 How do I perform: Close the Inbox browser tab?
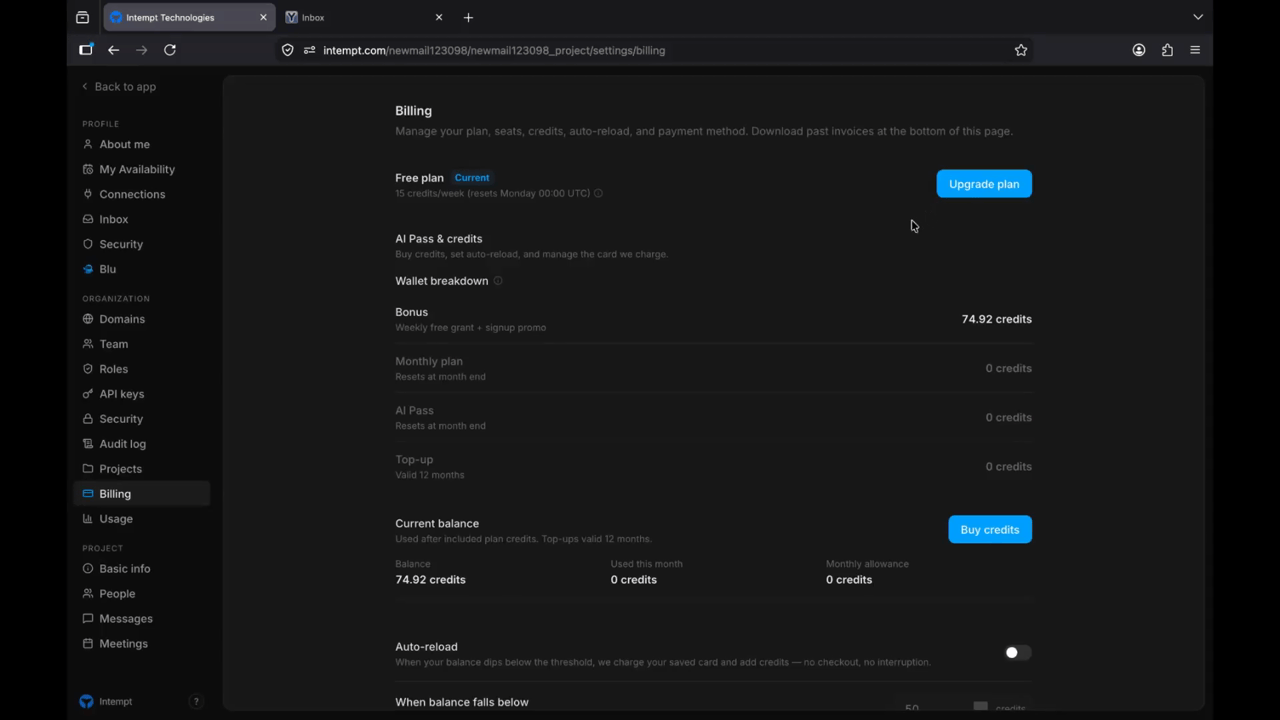click(x=439, y=17)
